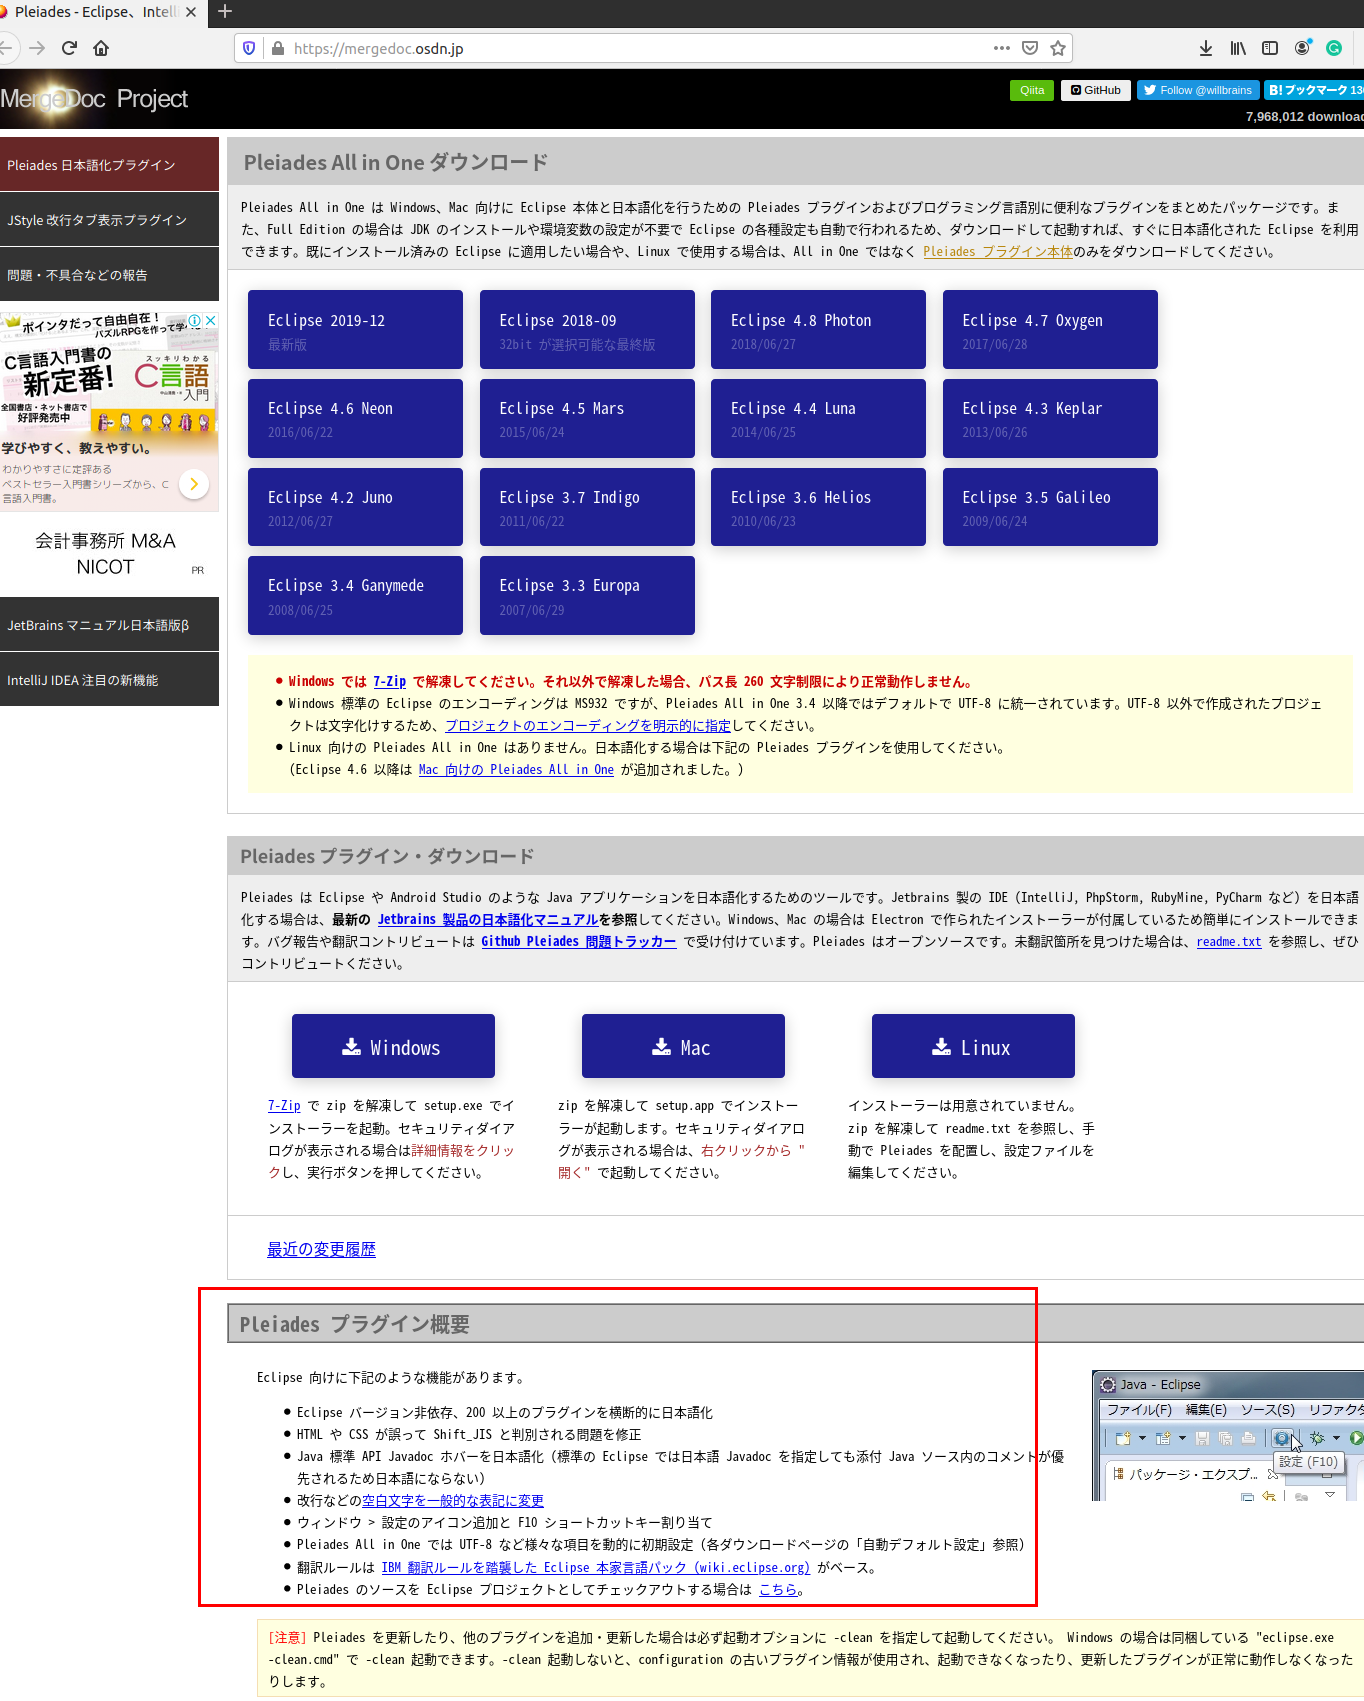1364x1701 pixels.
Task: Open 空白文字を一般的な表記に変更 link
Action: 453,1501
